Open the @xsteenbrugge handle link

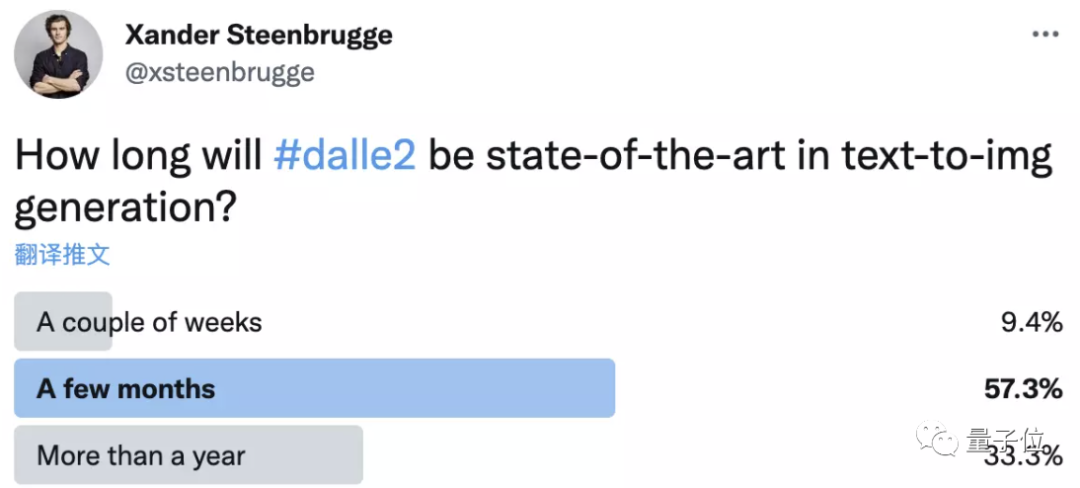point(219,72)
